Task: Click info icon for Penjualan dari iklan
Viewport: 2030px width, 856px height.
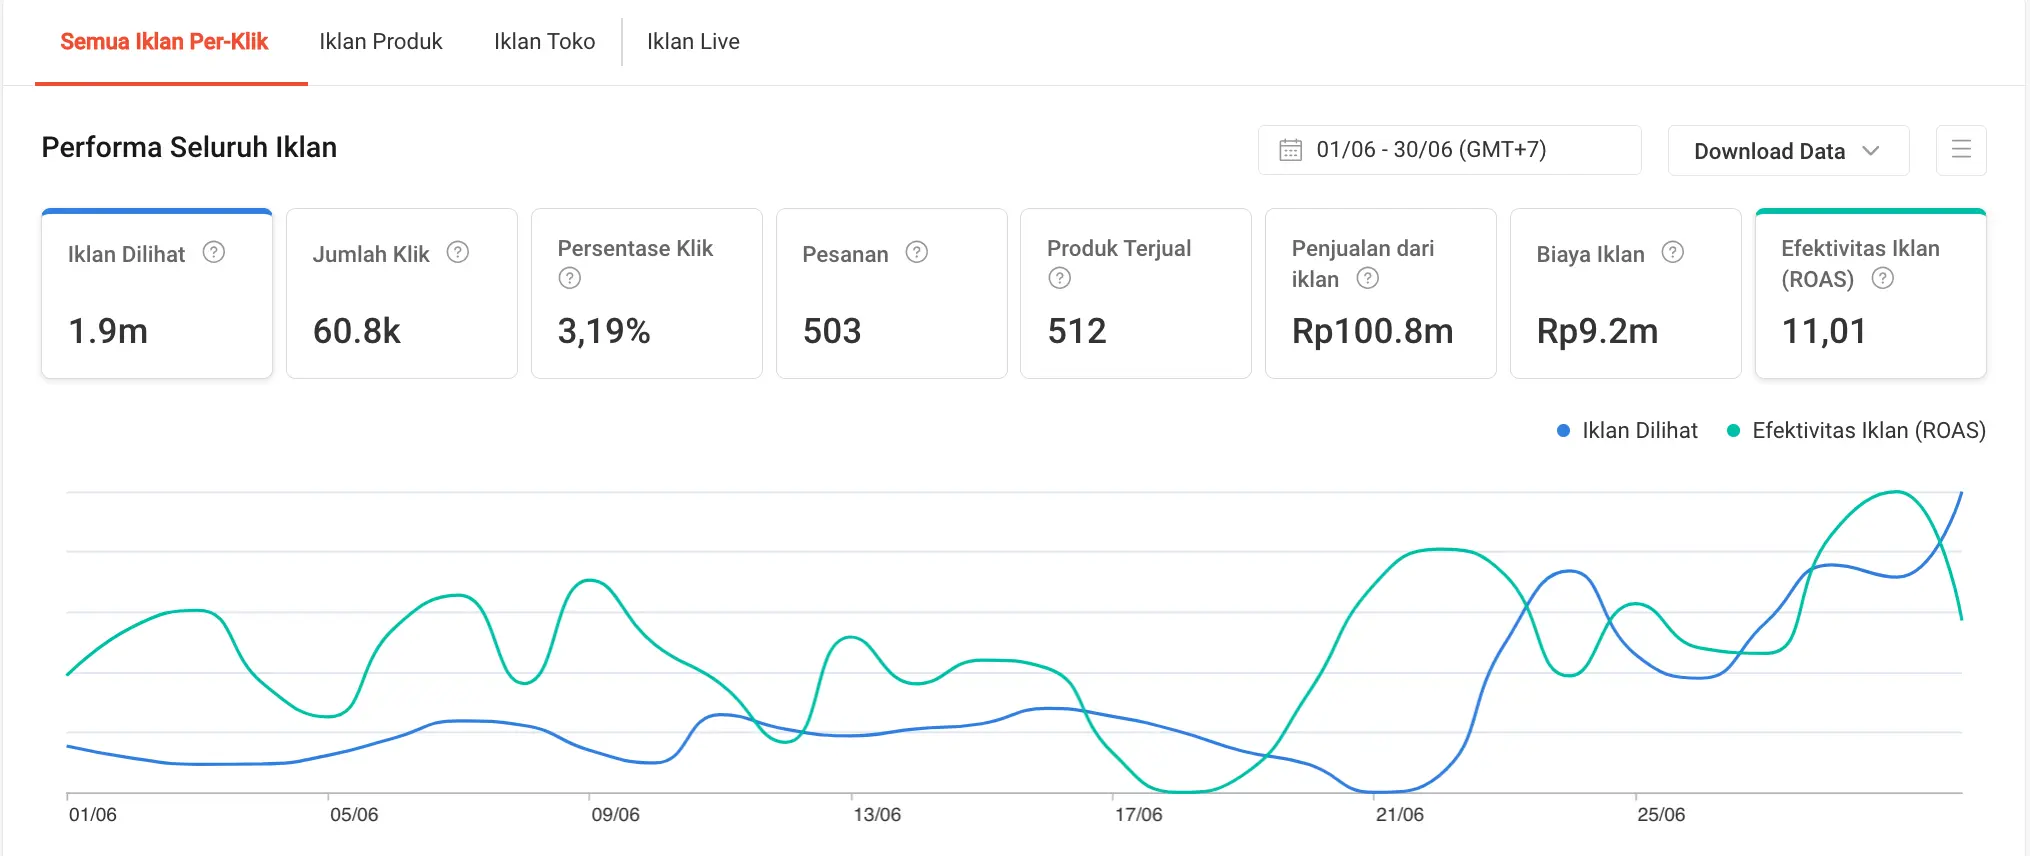Action: pos(1368,278)
